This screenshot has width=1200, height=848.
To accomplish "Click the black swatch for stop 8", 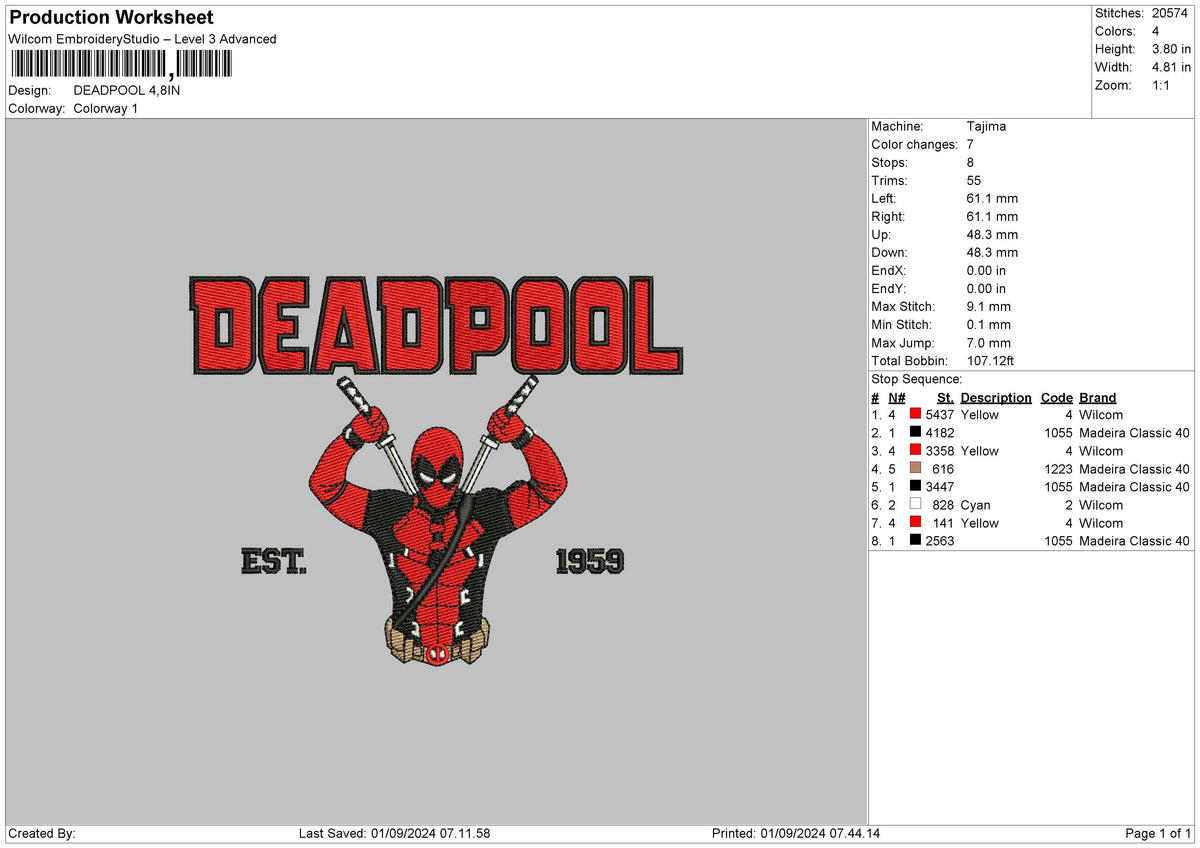I will (x=917, y=541).
